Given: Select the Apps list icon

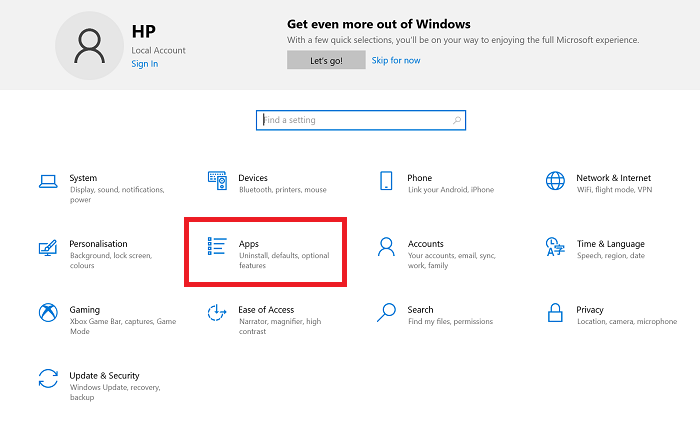Looking at the screenshot, I should (217, 246).
